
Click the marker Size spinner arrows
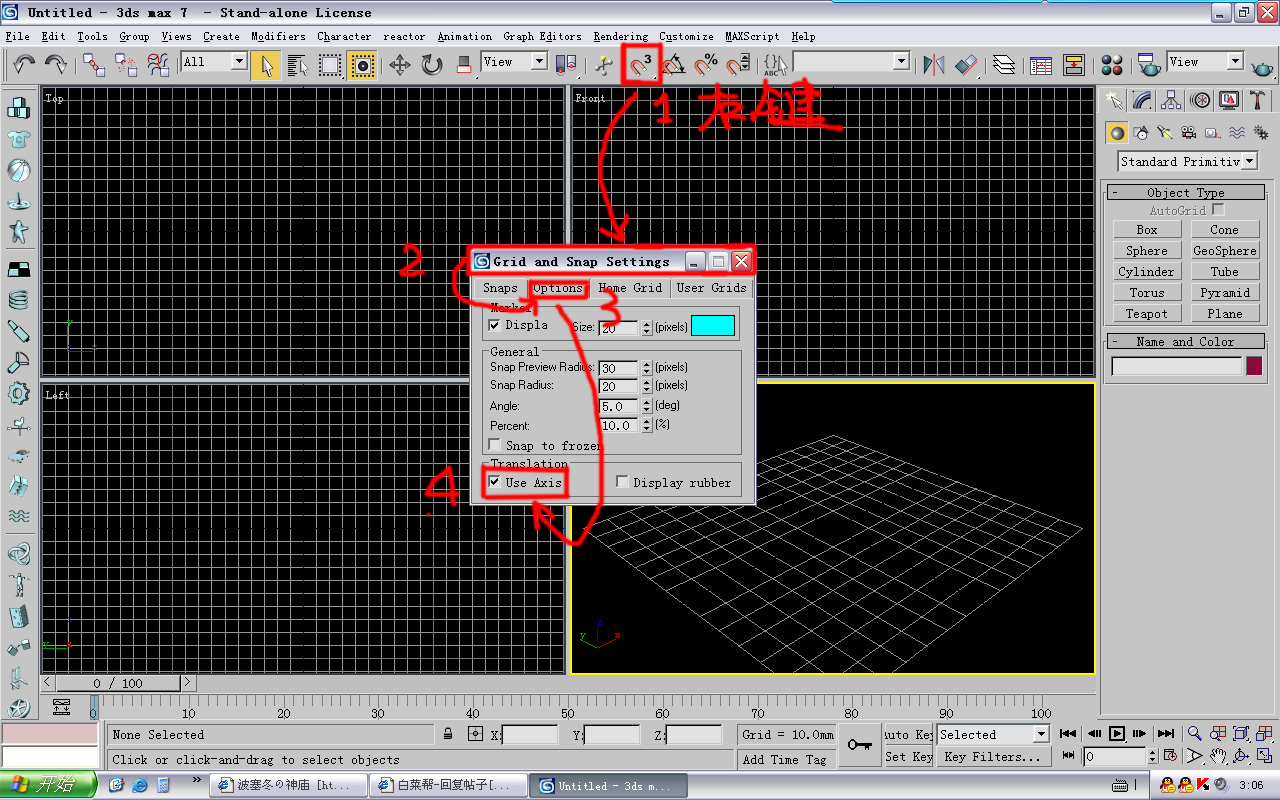(646, 327)
